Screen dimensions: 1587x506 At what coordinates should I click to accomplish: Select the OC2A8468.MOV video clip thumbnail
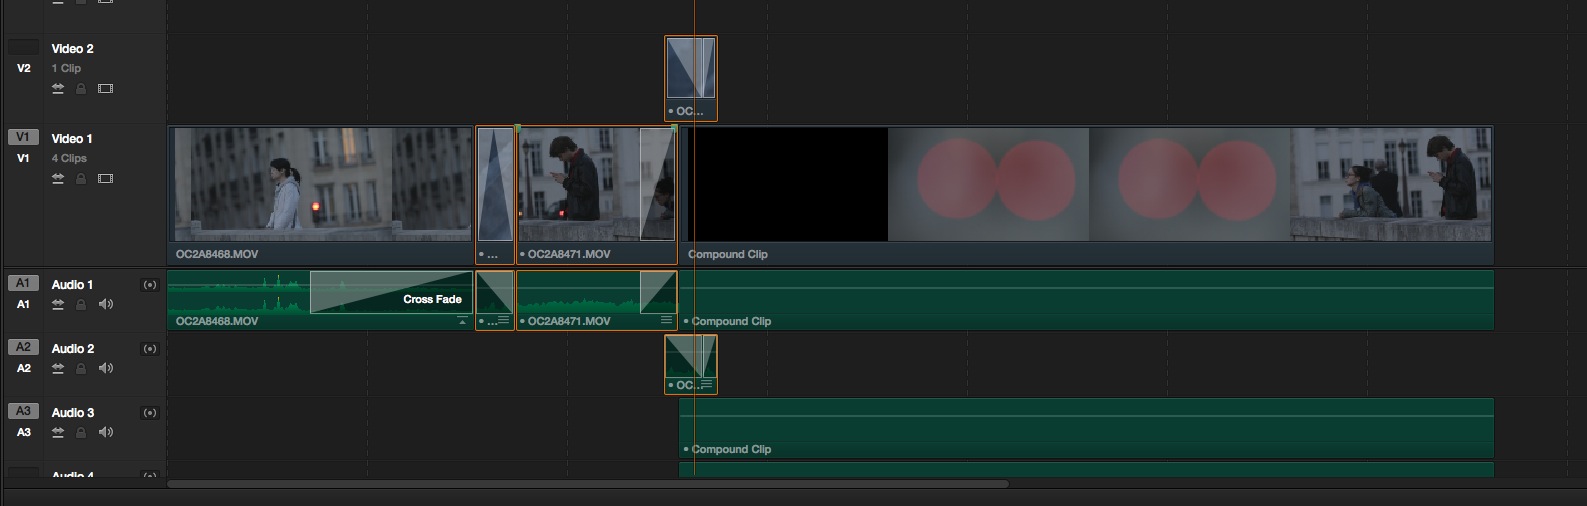click(x=322, y=184)
